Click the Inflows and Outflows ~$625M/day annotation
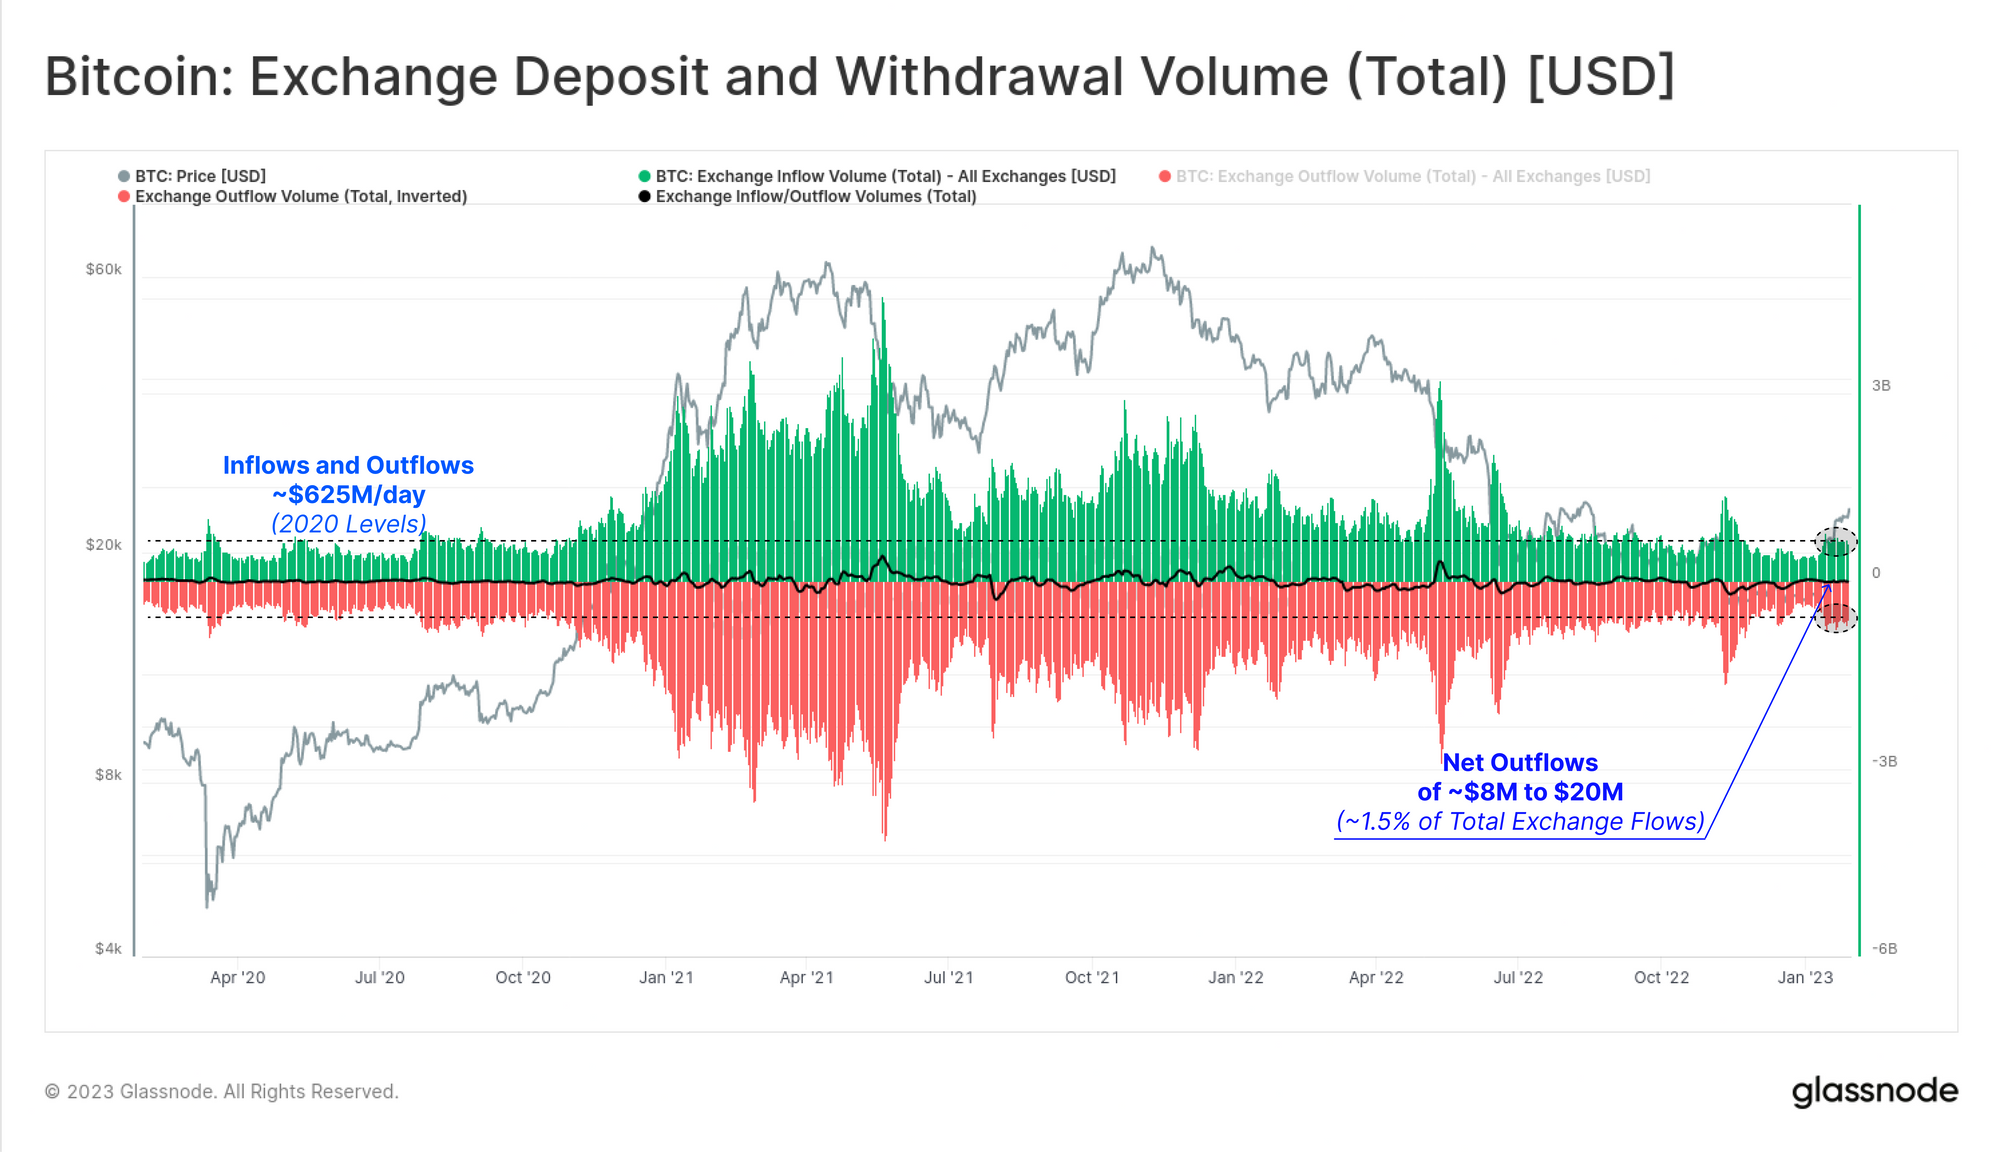 click(348, 494)
